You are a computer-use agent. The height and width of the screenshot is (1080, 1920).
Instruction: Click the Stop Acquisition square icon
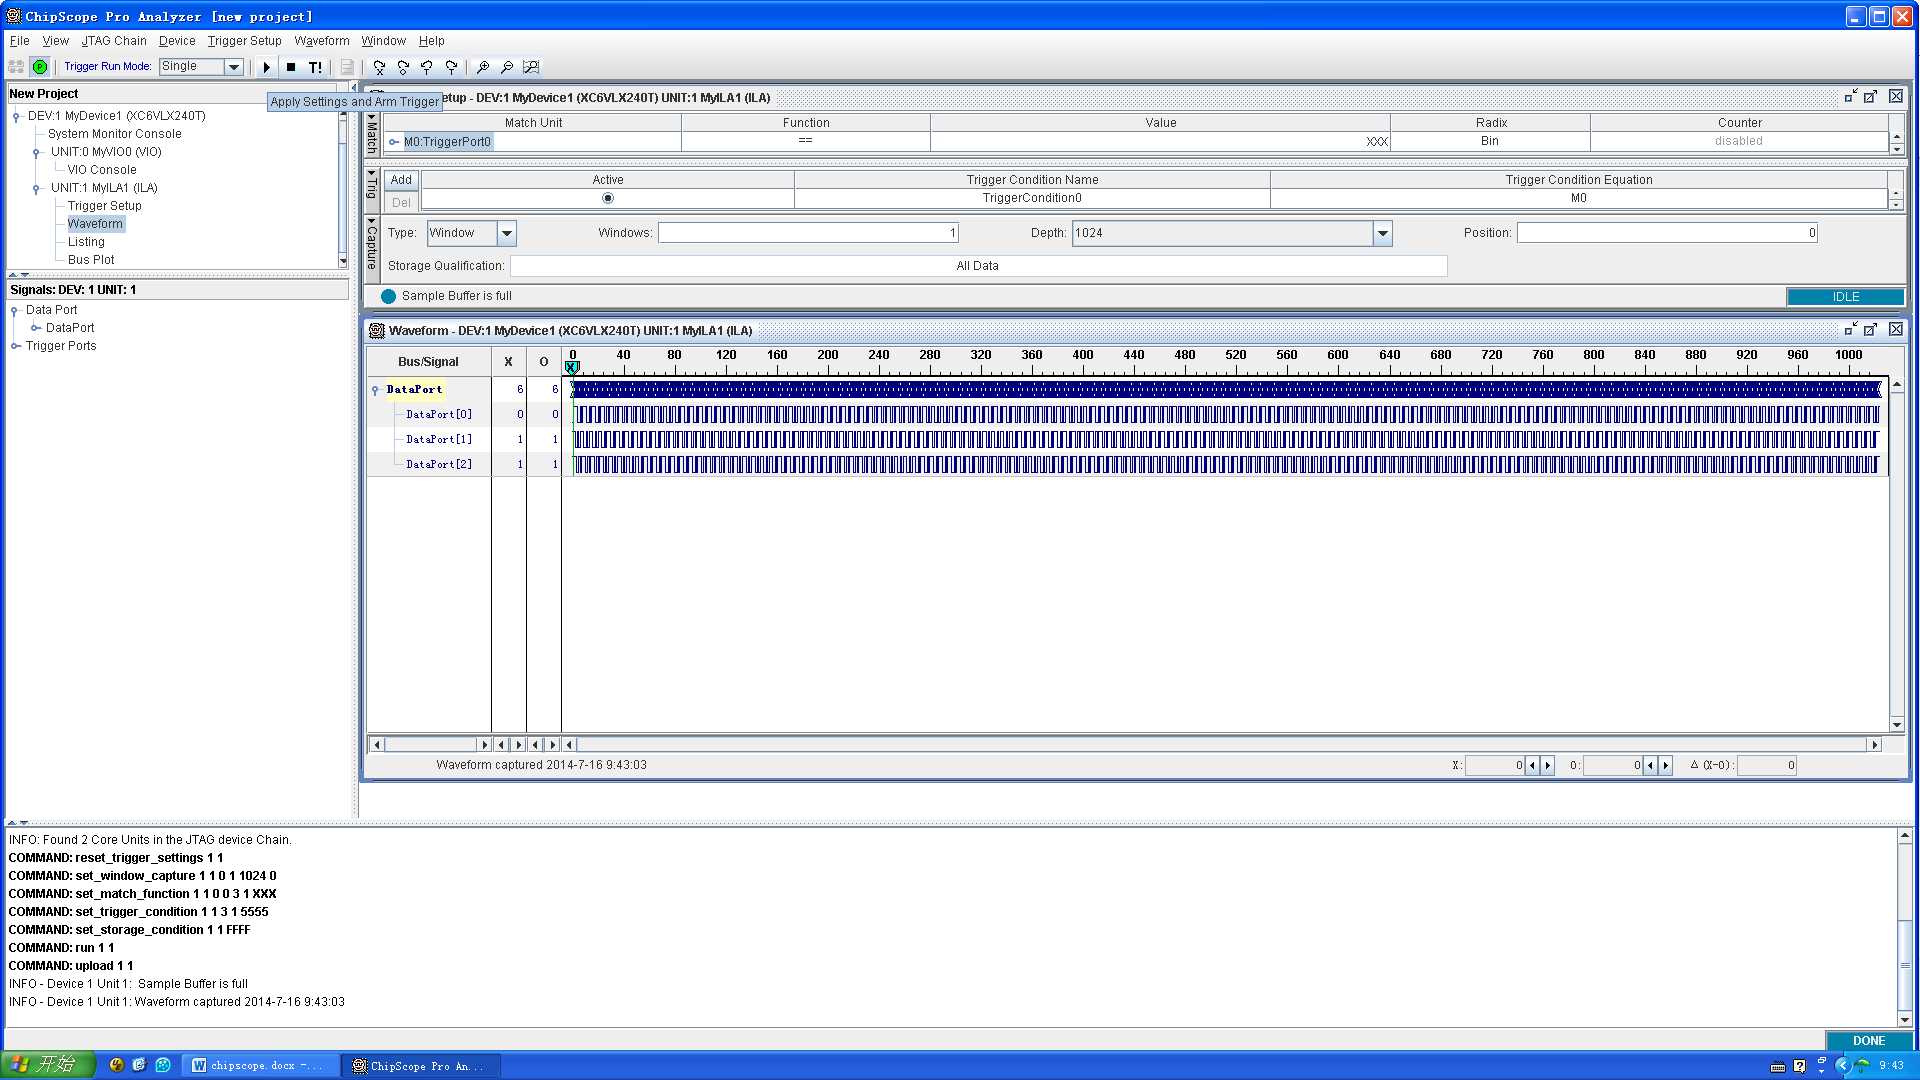pyautogui.click(x=291, y=67)
